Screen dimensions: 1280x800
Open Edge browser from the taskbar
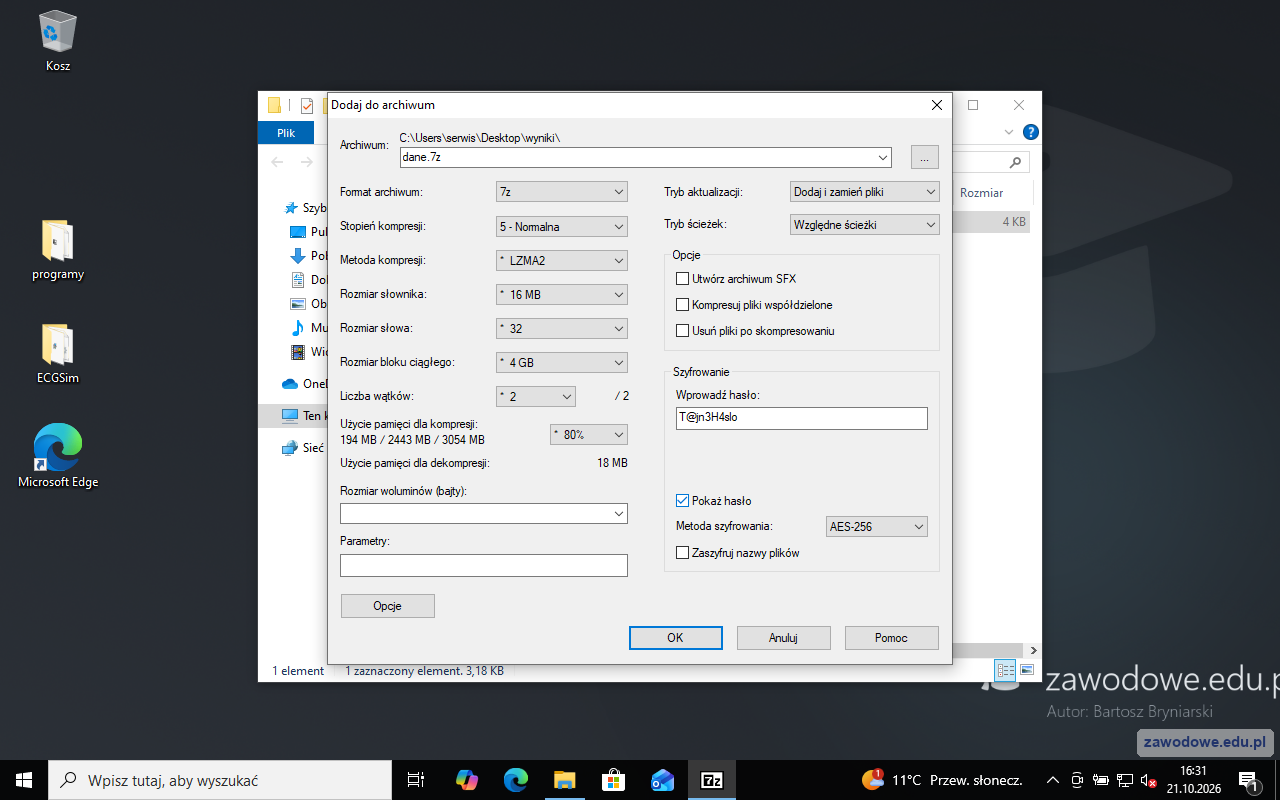[515, 780]
